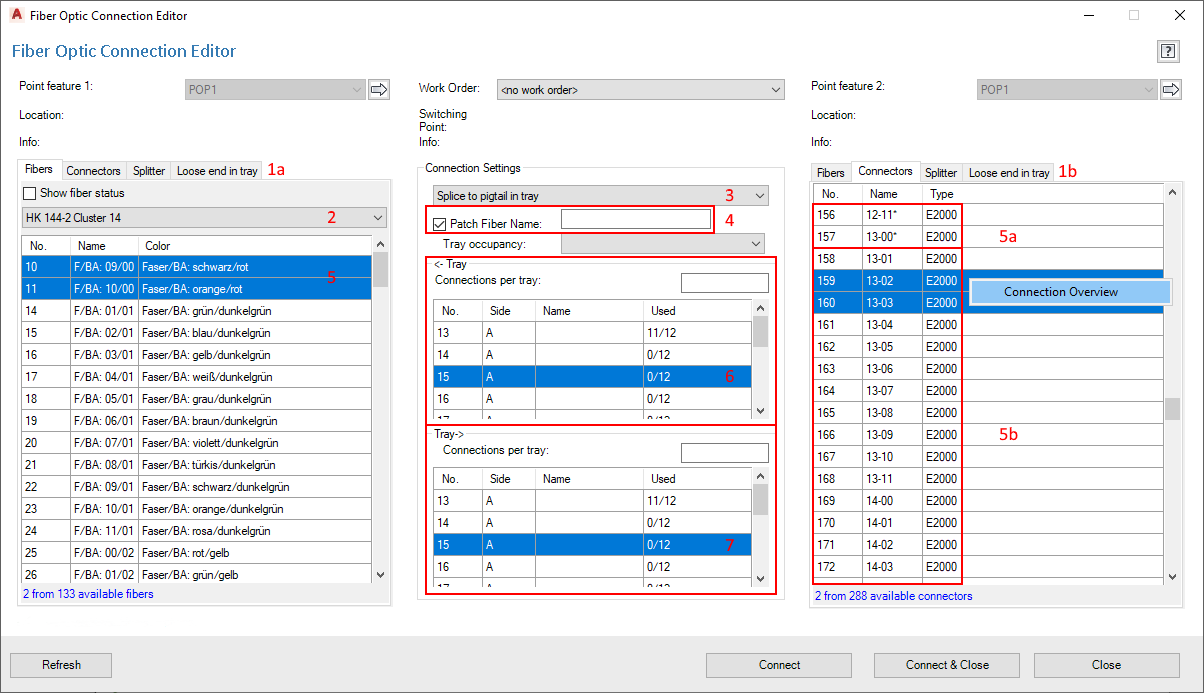Click the Connect & Close button
Image resolution: width=1204 pixels, height=693 pixels.
947,665
